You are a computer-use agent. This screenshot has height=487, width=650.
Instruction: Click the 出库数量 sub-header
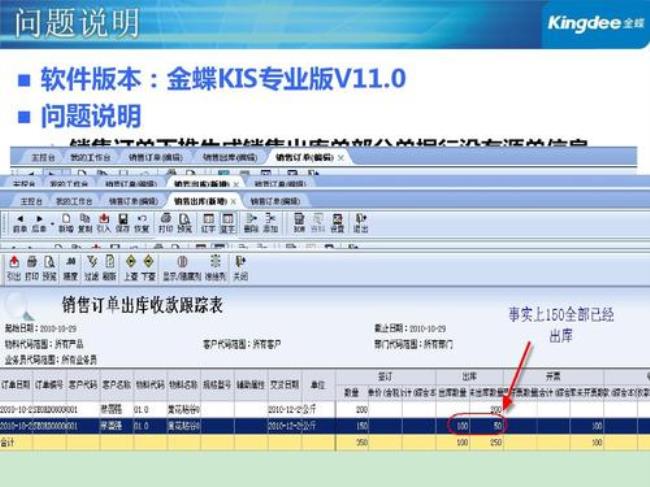click(452, 392)
